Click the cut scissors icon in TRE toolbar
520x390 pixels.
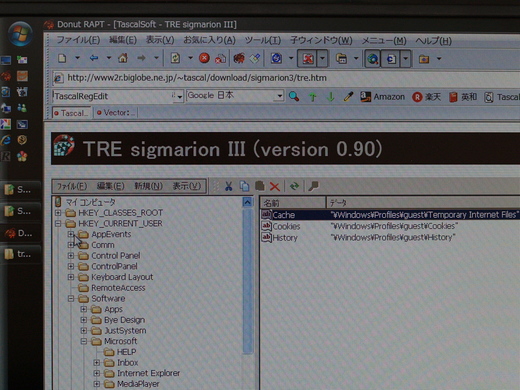click(228, 186)
